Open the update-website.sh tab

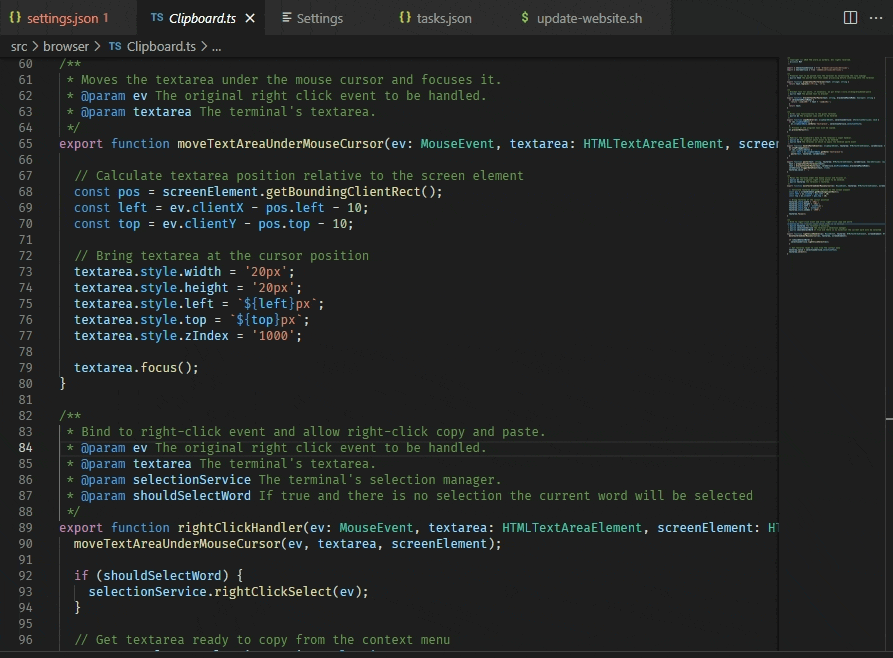[x=589, y=18]
